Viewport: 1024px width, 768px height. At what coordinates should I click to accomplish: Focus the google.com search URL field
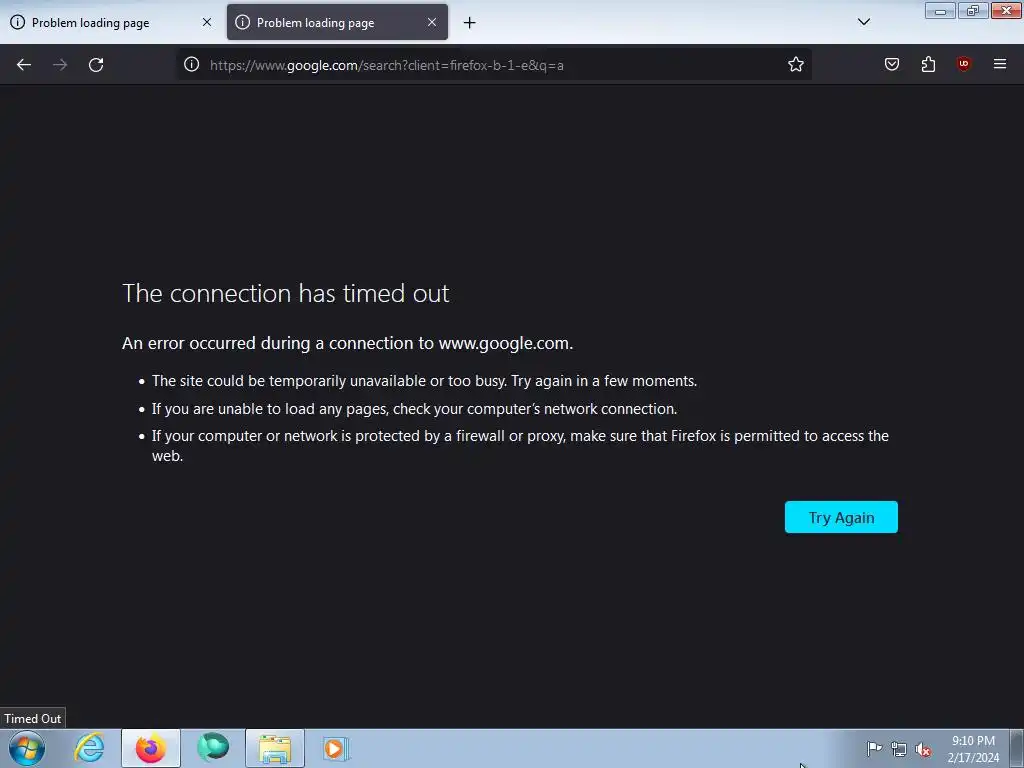pyautogui.click(x=493, y=65)
